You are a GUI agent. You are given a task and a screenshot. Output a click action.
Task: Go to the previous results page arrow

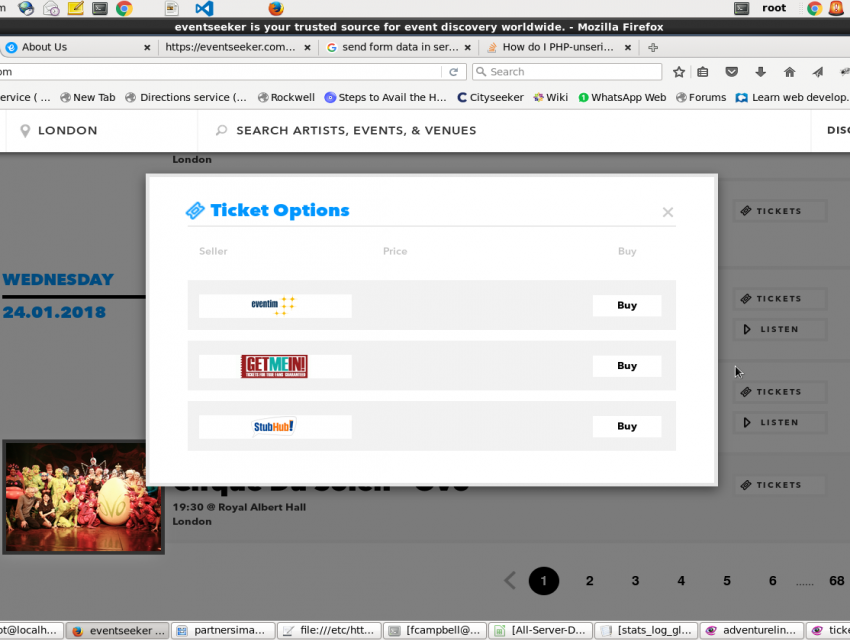point(510,581)
